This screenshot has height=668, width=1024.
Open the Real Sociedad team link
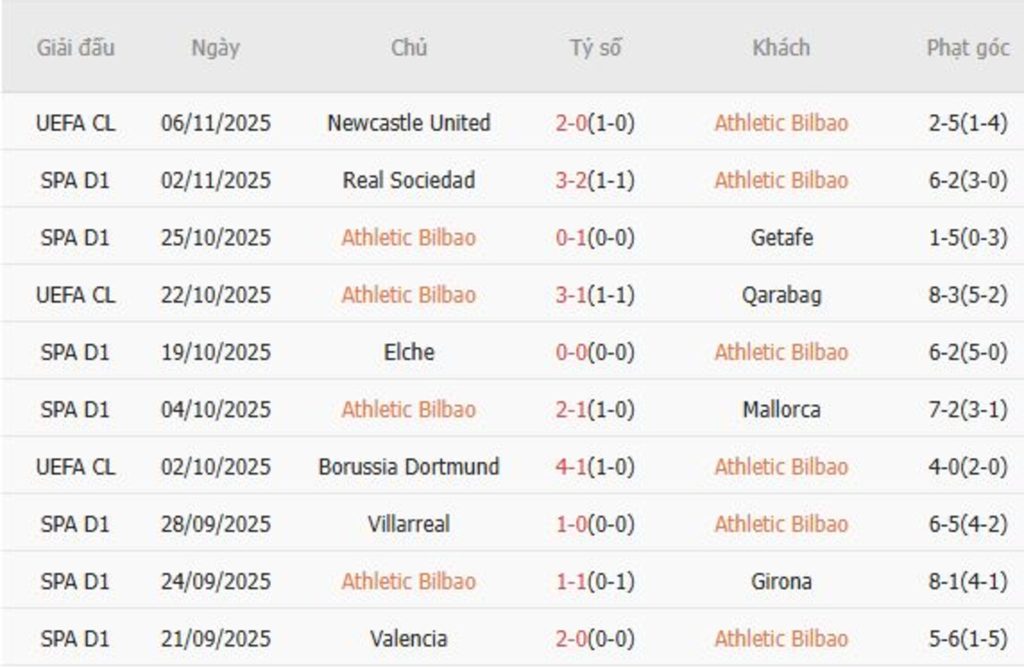(x=408, y=180)
